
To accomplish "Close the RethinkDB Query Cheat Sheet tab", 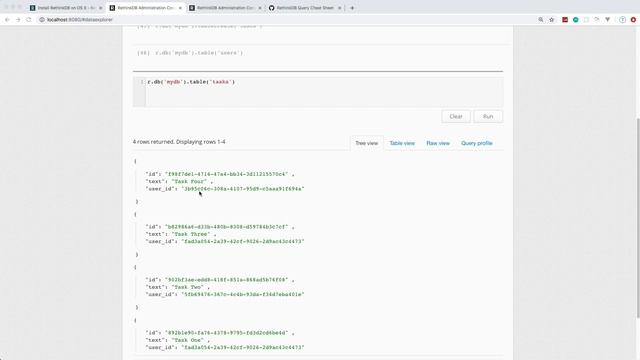I will (340, 8).
